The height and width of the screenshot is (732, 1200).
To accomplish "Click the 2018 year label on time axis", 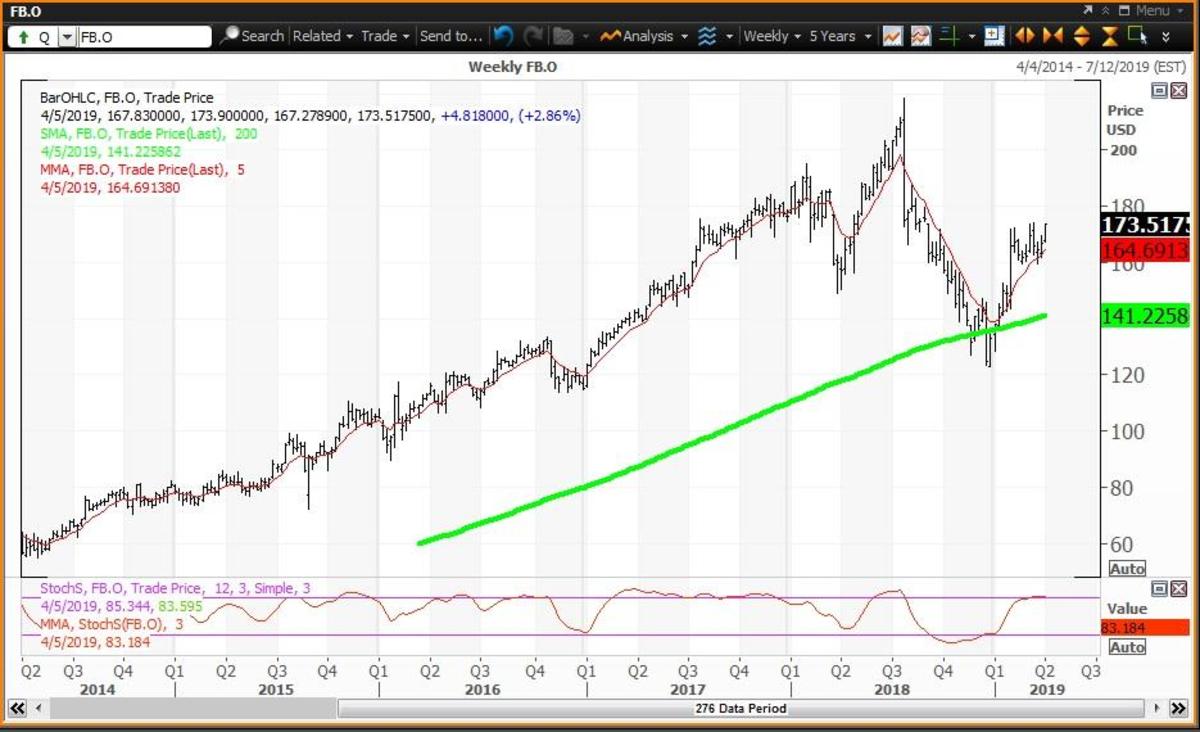I will pos(891,689).
